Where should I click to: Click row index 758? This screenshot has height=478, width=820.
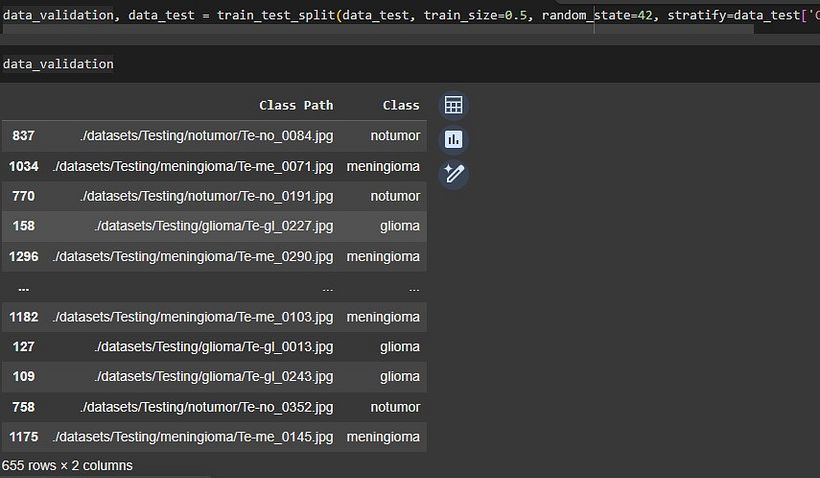pos(24,407)
